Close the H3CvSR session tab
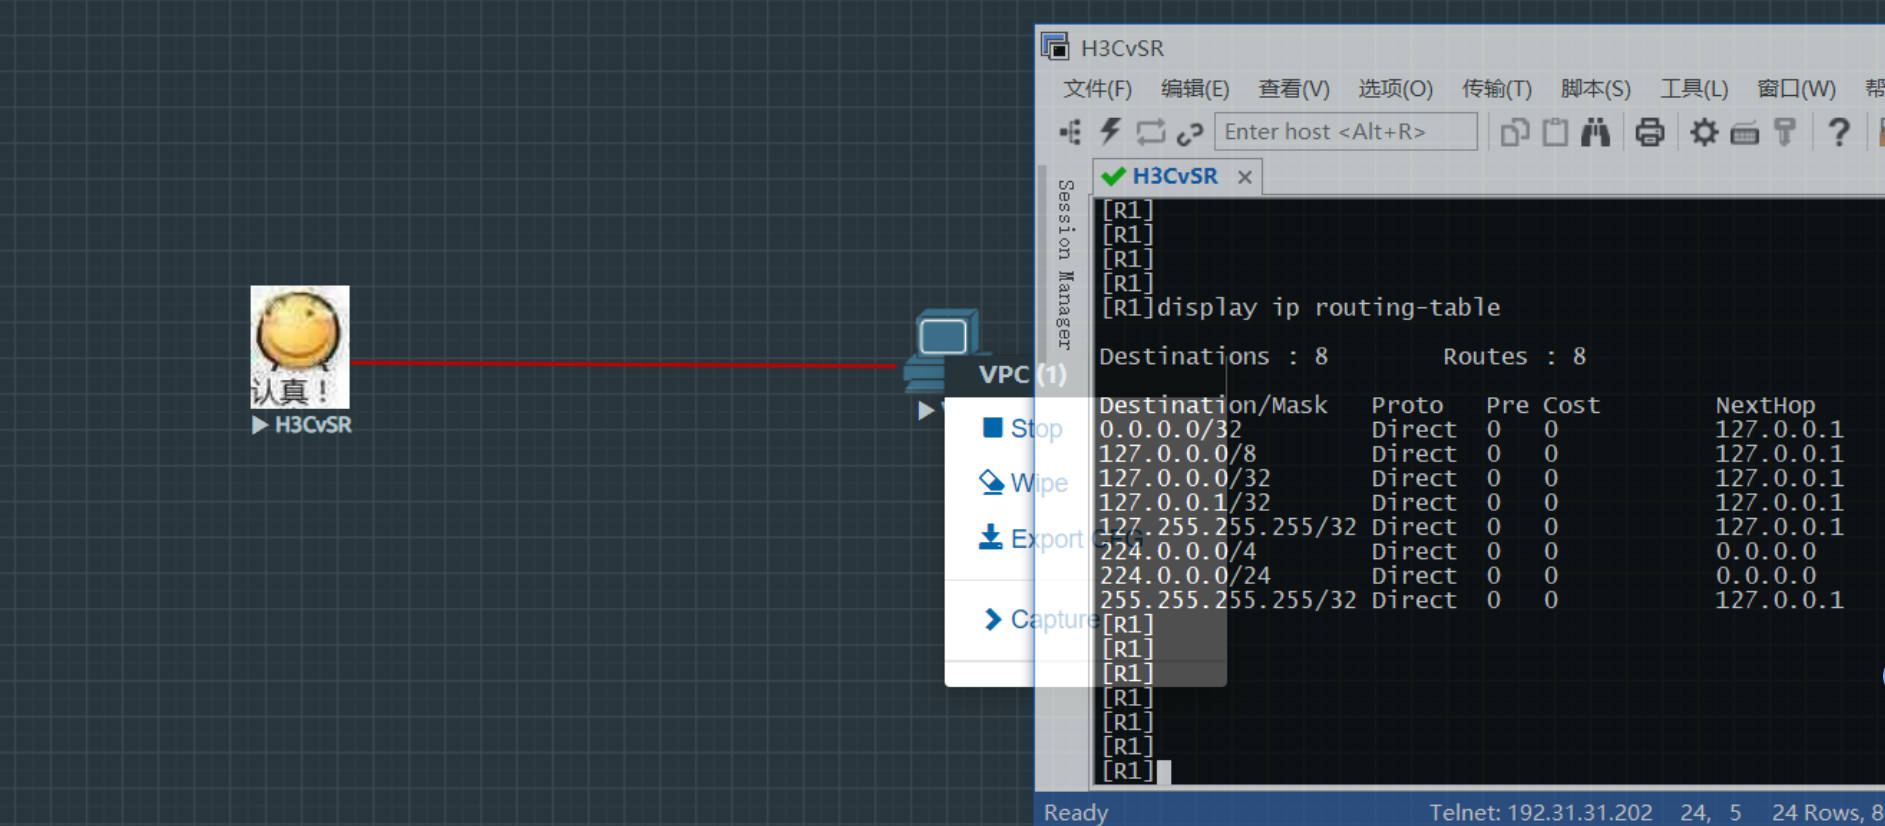This screenshot has height=826, width=1885. [1245, 177]
